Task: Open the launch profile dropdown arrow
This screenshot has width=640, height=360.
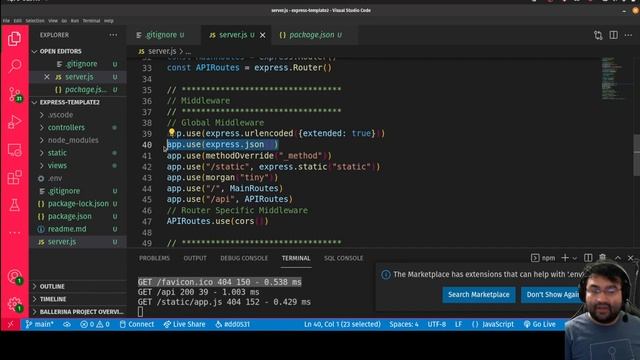Action: pyautogui.click(x=575, y=258)
